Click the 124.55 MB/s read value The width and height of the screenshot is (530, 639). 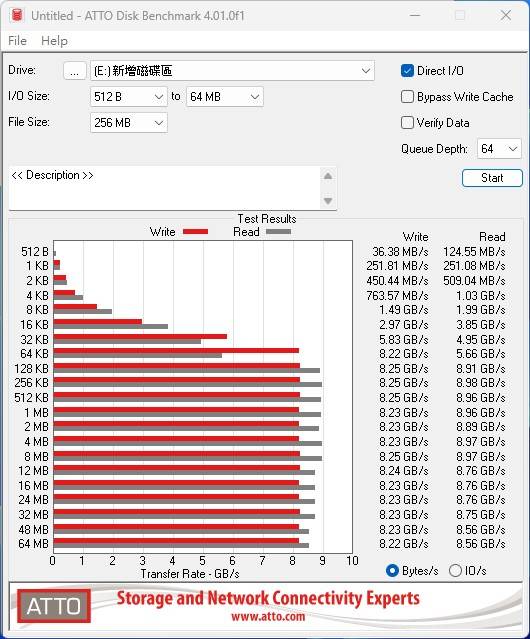point(474,252)
